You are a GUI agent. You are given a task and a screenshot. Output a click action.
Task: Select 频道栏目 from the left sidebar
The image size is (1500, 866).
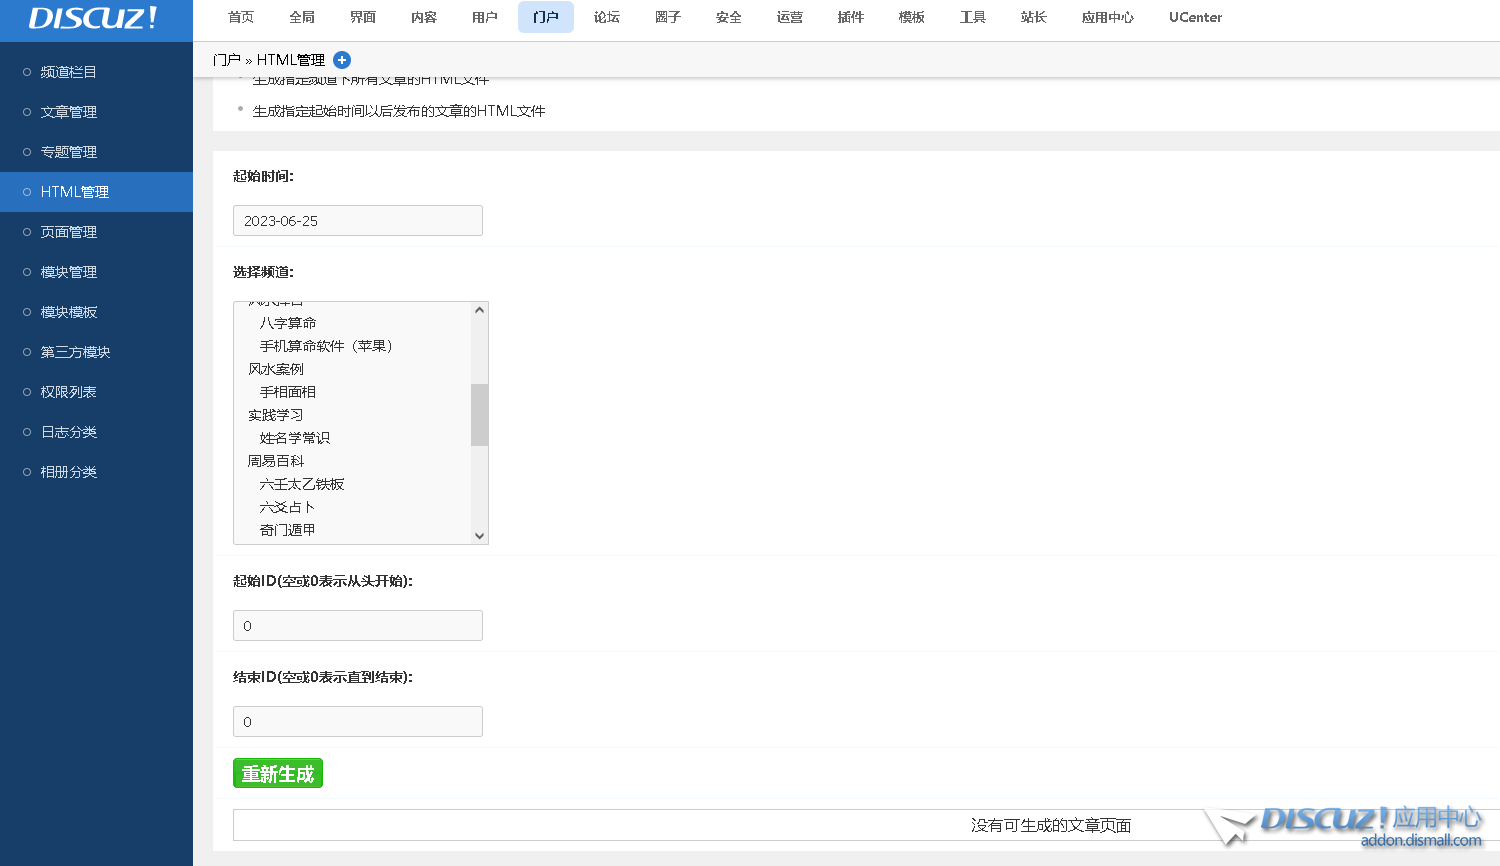tap(69, 72)
